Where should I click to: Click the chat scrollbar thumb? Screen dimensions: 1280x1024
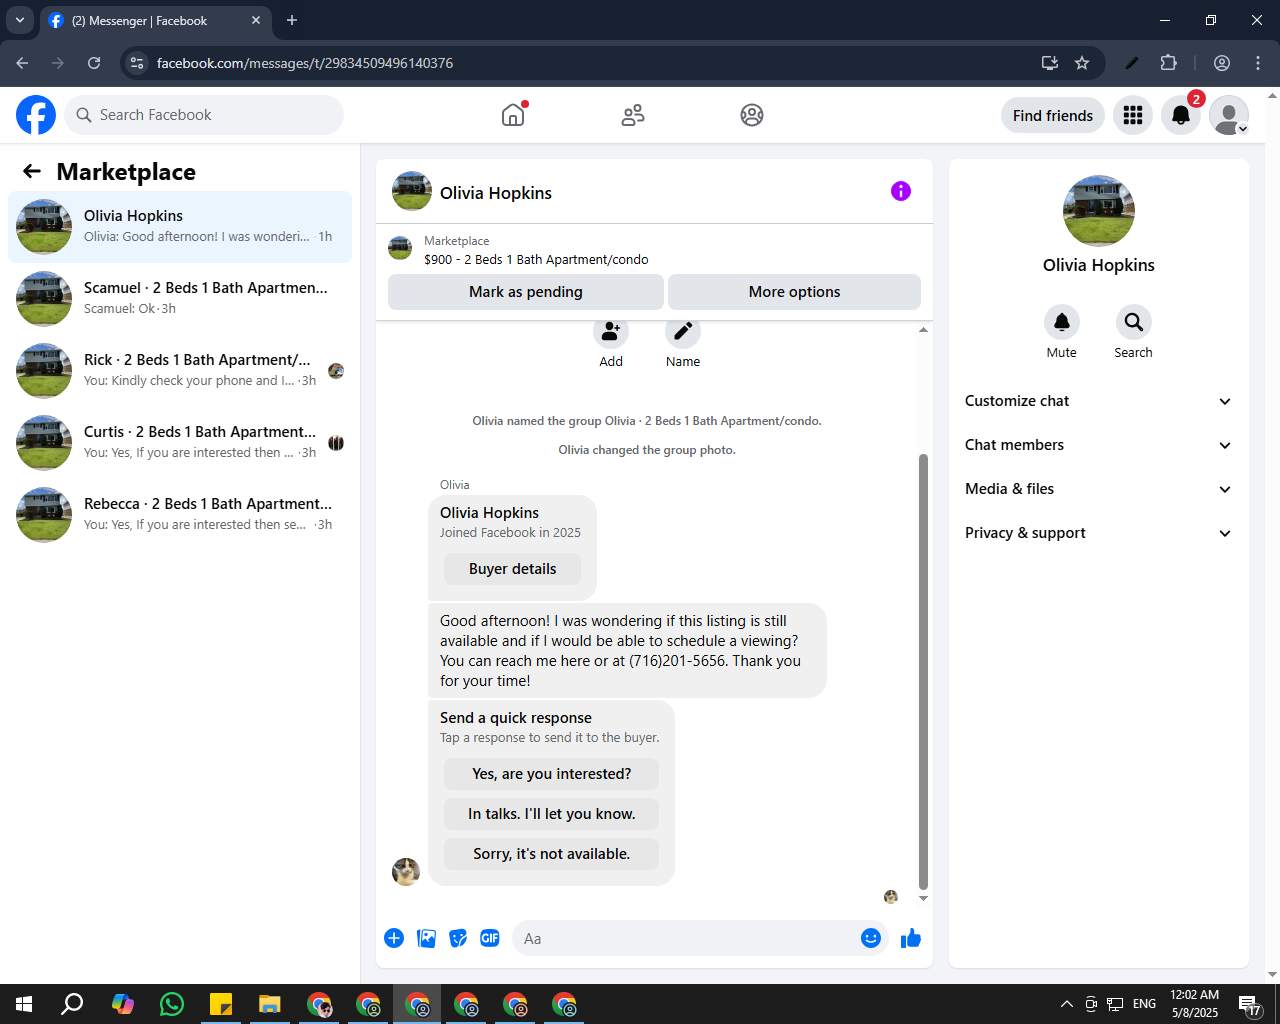923,670
